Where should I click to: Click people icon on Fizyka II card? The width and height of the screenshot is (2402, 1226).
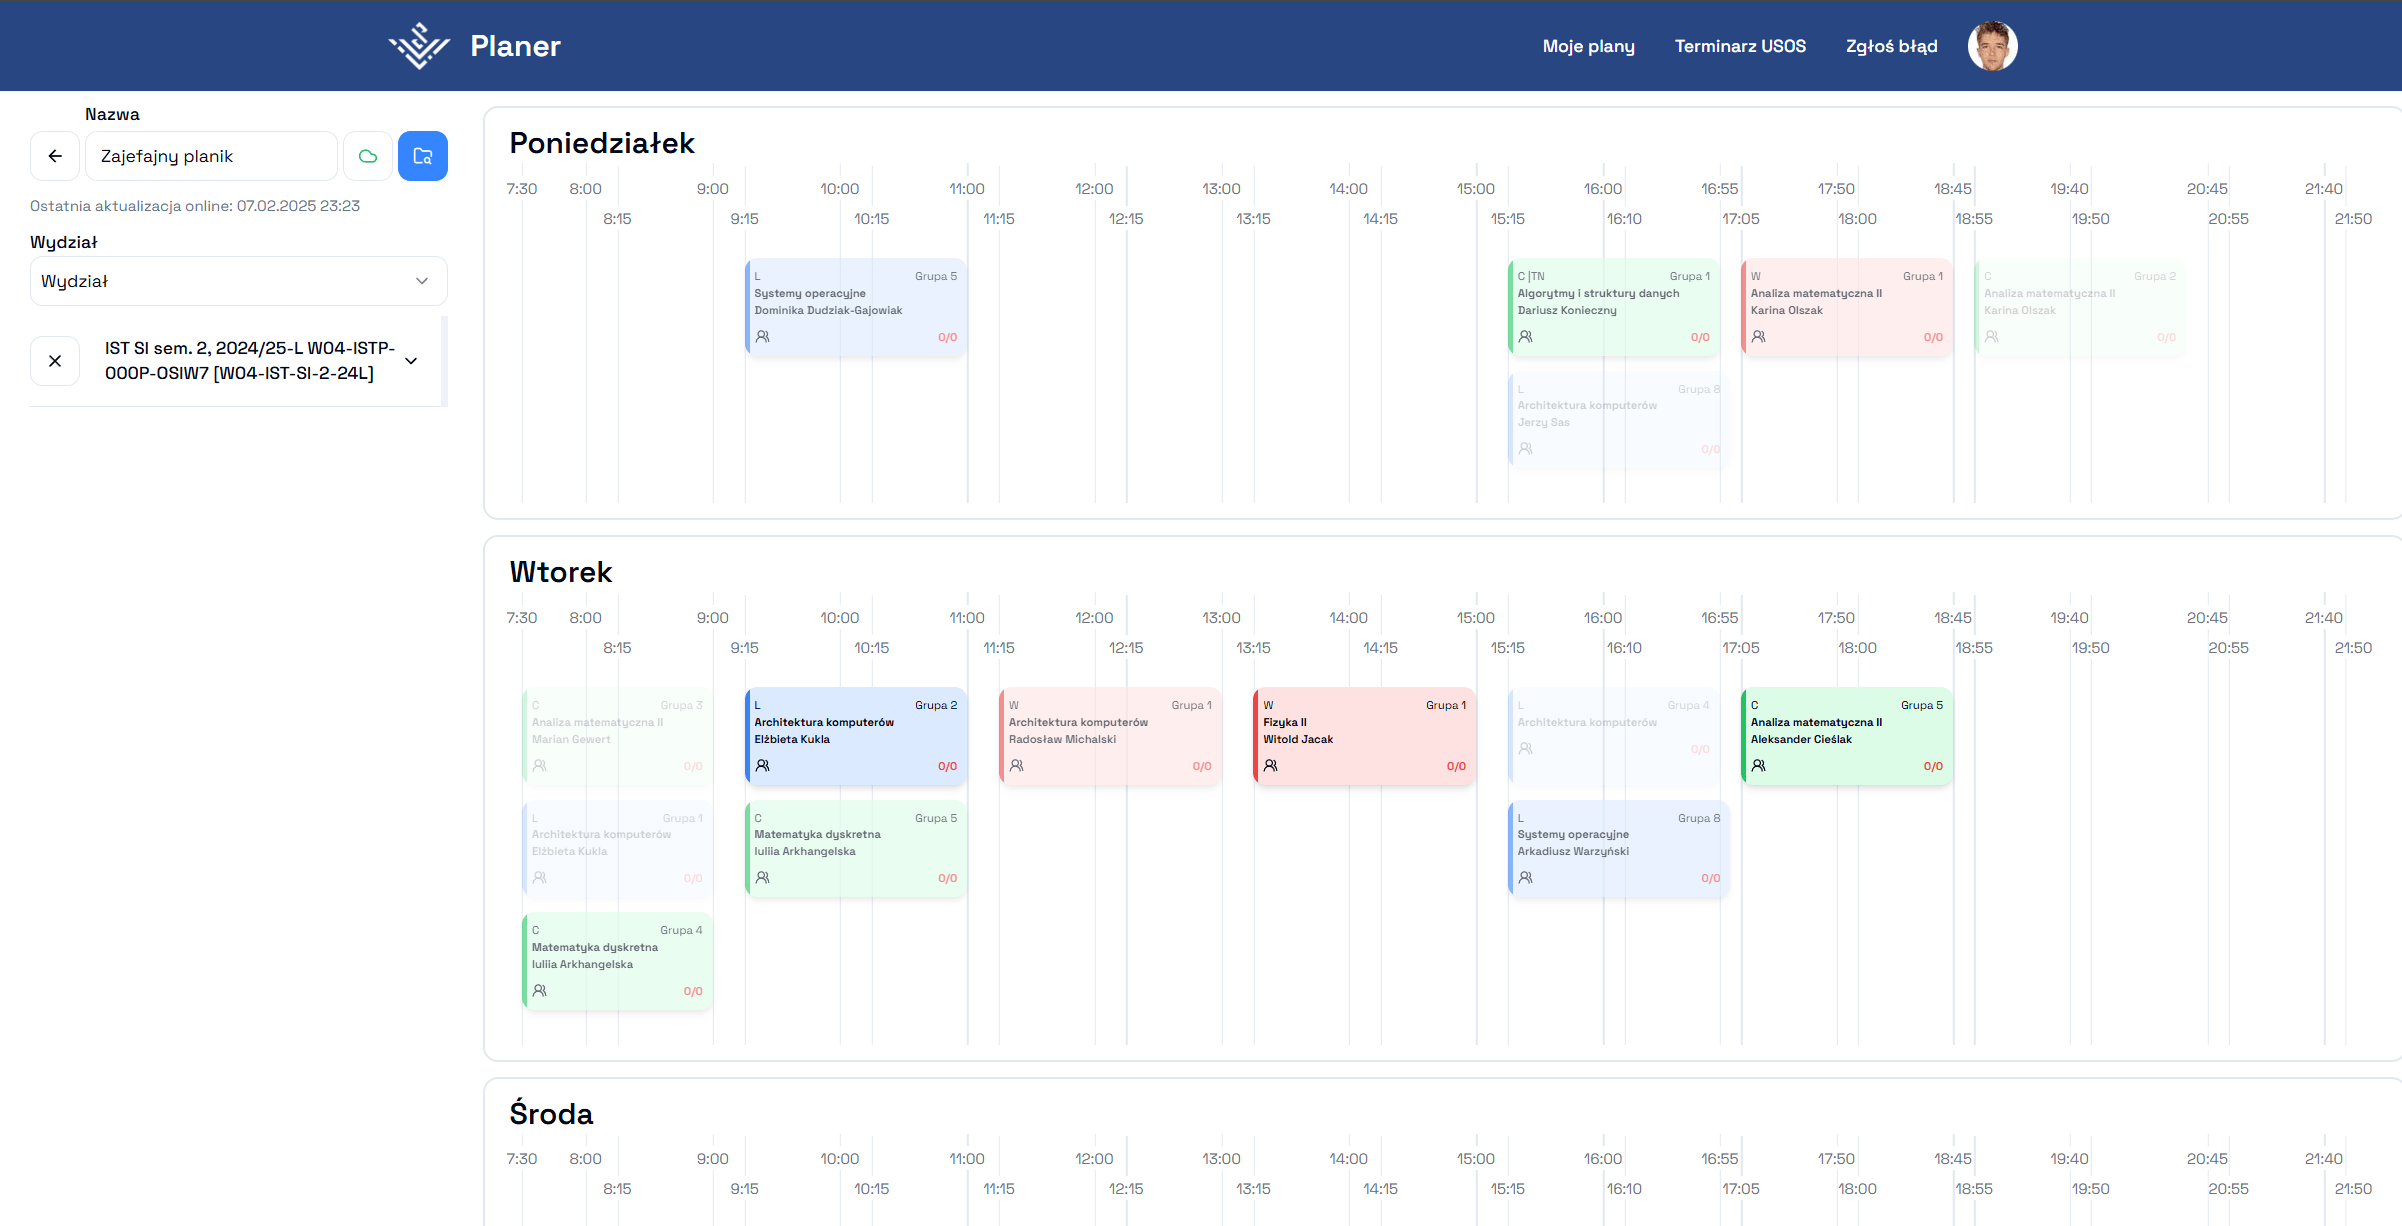(x=1271, y=766)
